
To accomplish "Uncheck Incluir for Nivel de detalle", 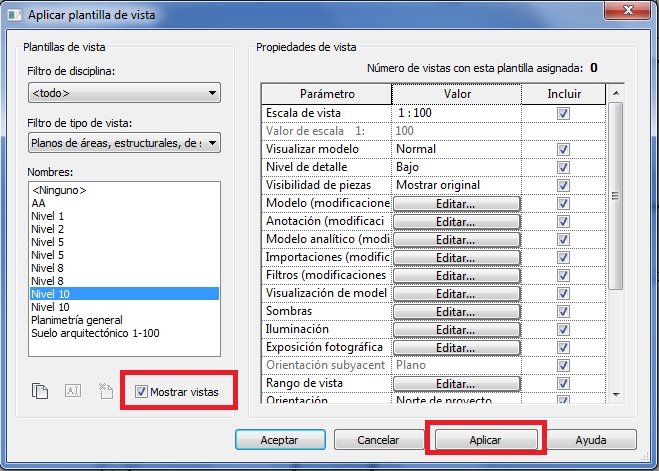I will (x=563, y=167).
